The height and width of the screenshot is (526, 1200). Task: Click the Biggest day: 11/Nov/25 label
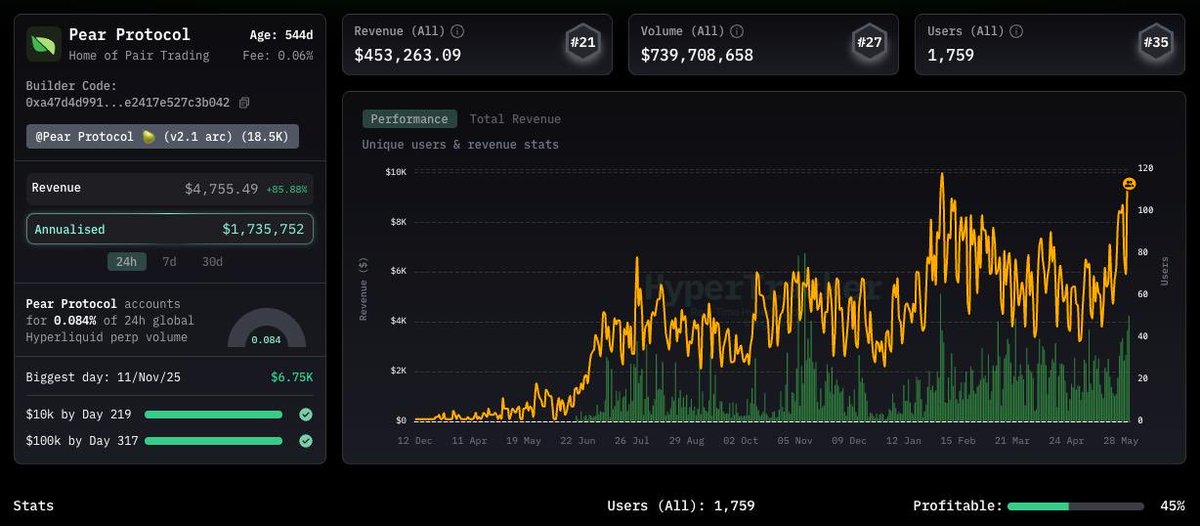(x=104, y=377)
